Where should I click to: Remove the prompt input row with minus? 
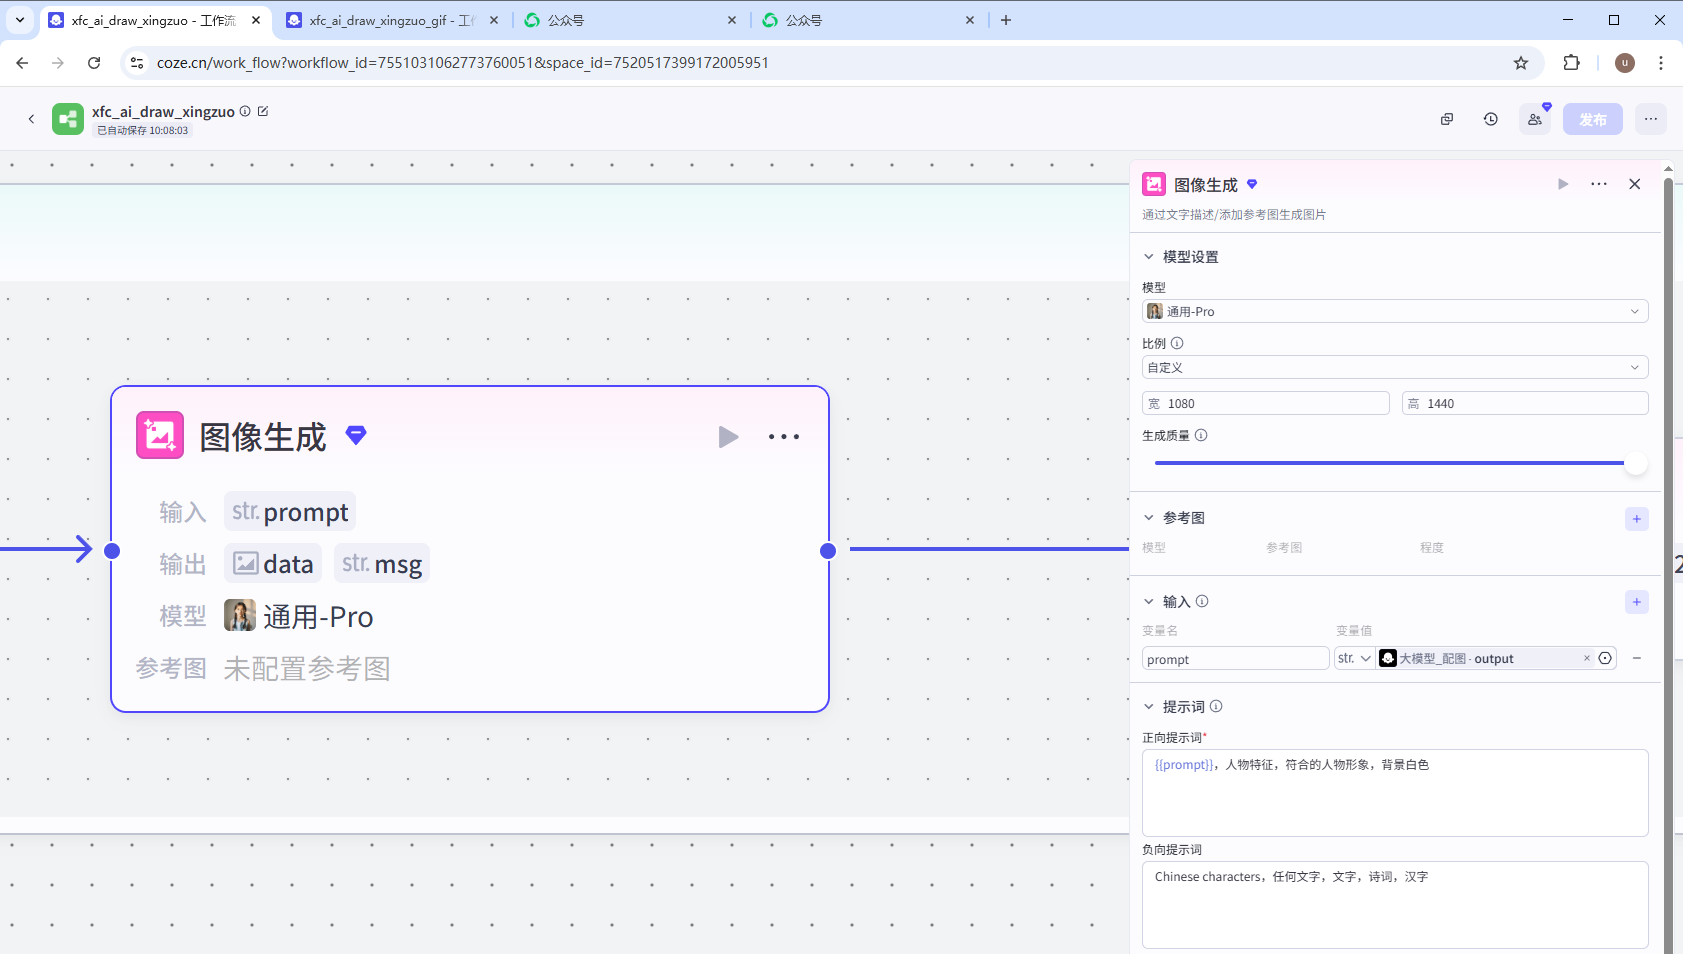click(1637, 658)
